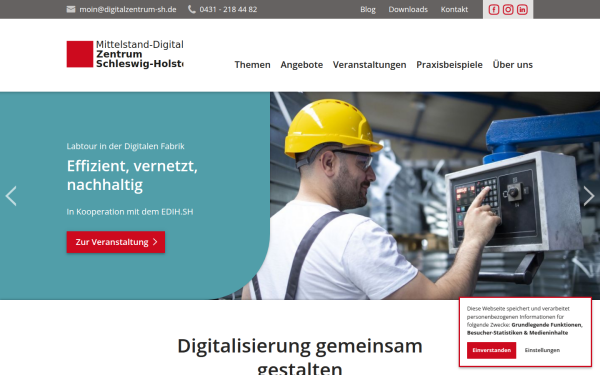This screenshot has height=375, width=600.
Task: Click heading Digitalisierung gemeinsam gestalten
Action: pyautogui.click(x=300, y=356)
